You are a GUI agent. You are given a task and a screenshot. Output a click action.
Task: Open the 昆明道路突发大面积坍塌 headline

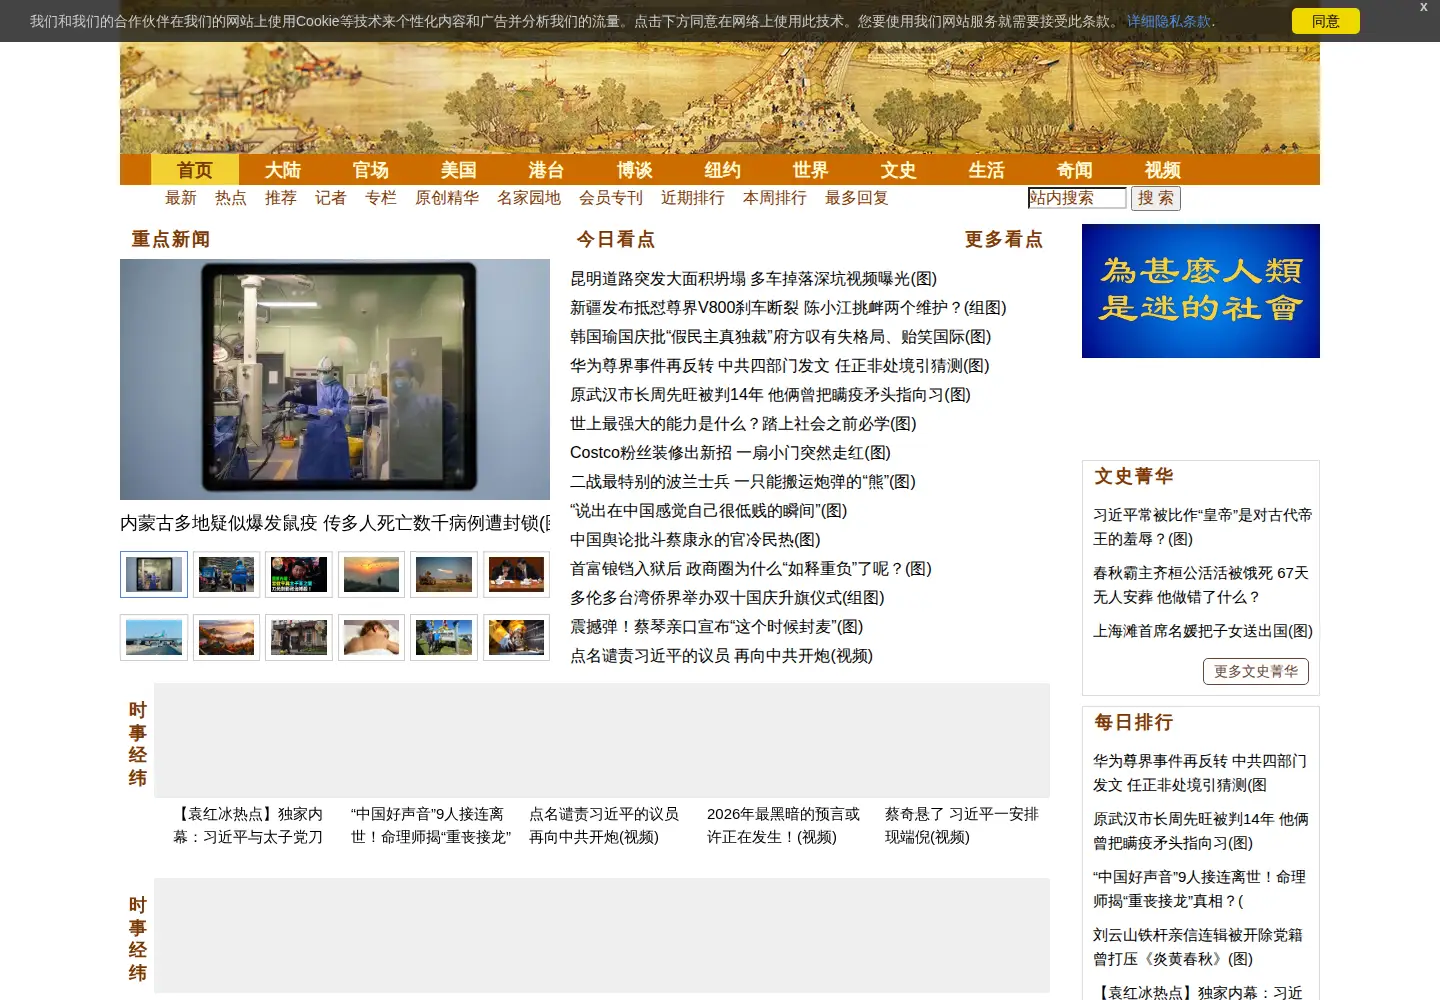coord(753,279)
